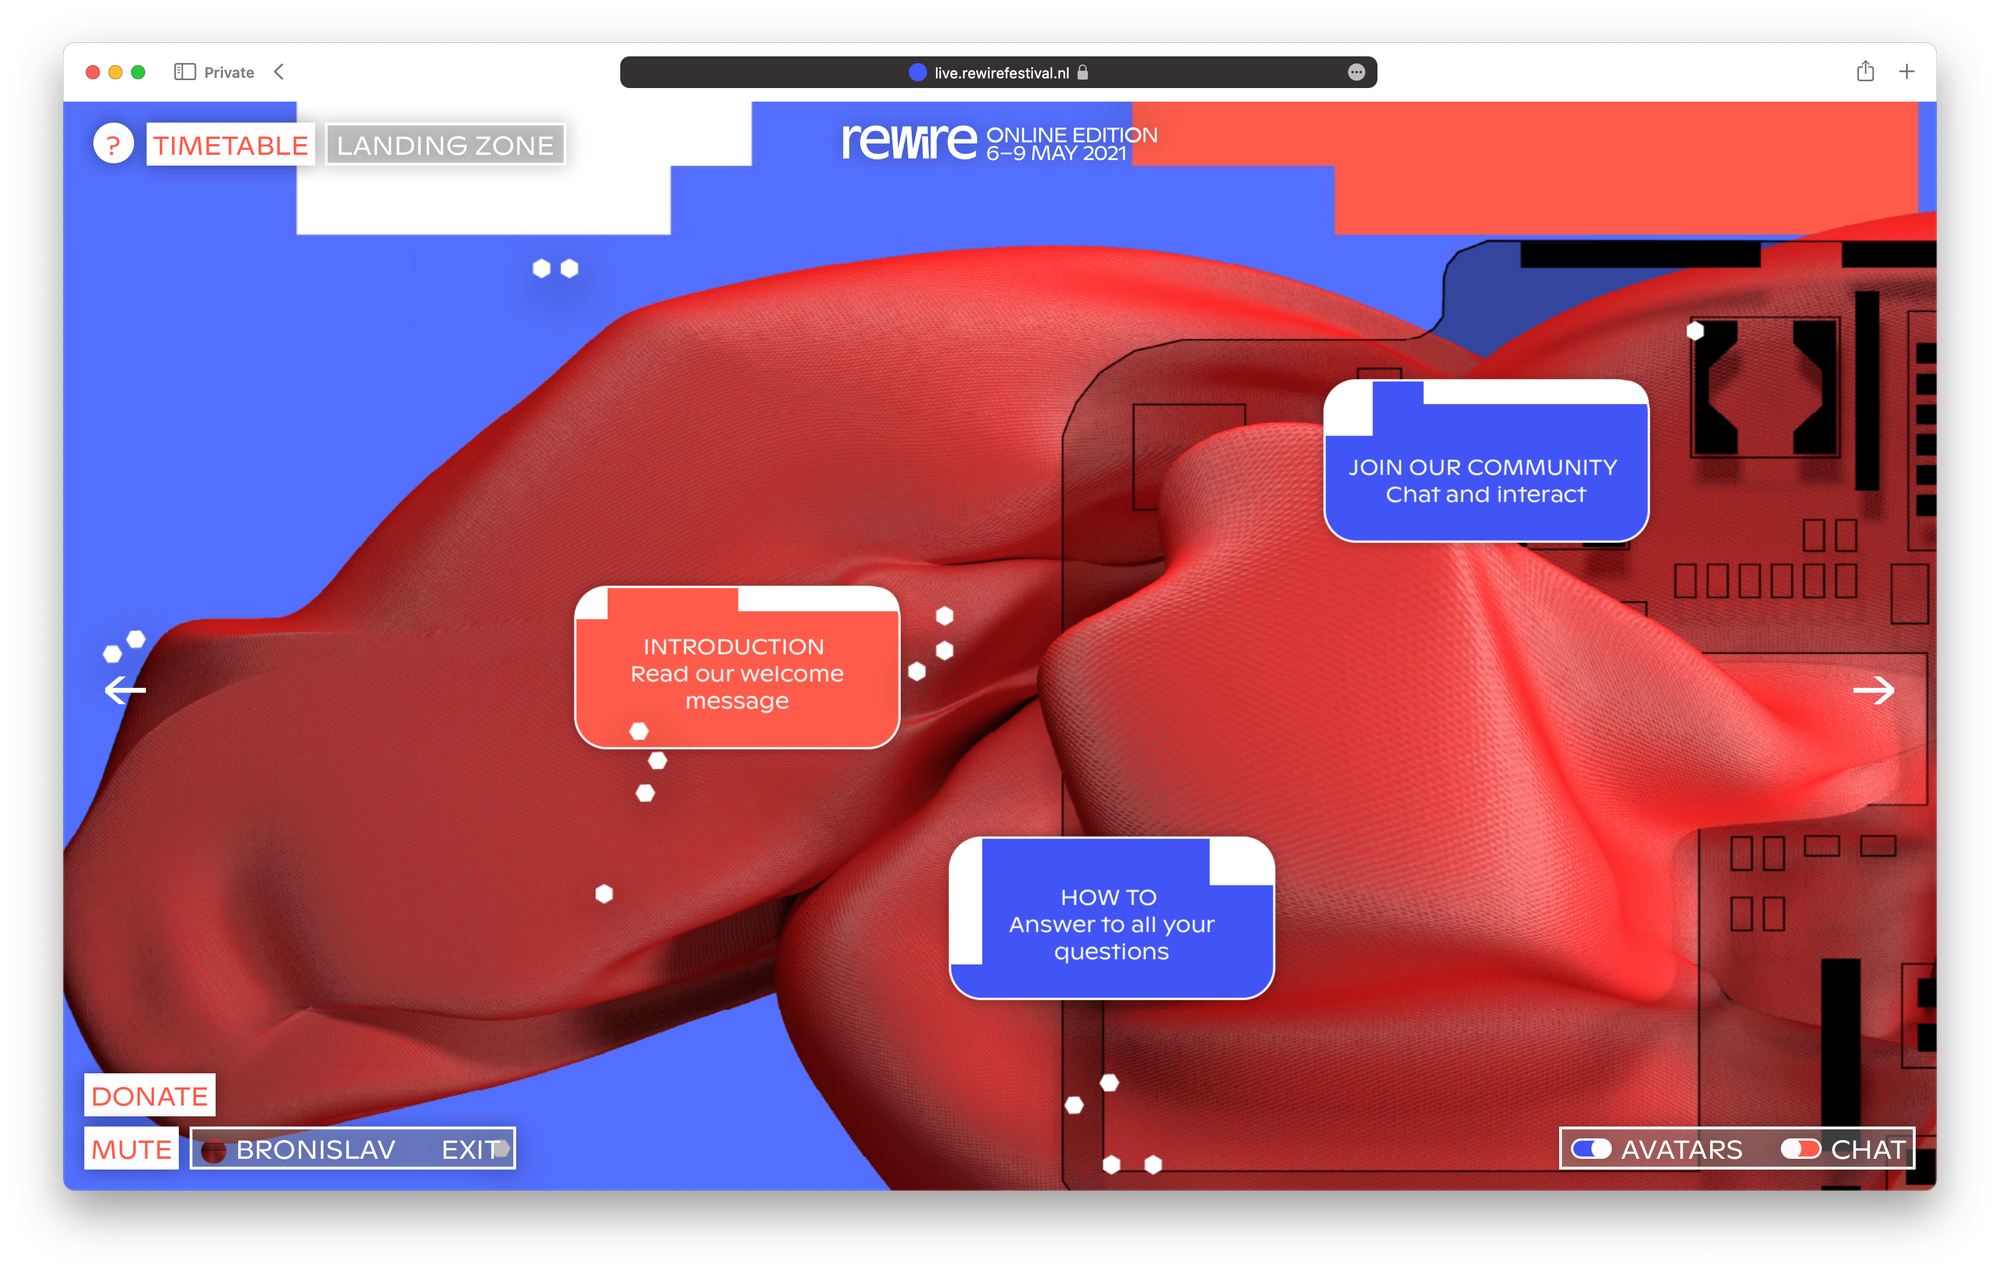
Task: Select the Landing Zone tab
Action: click(445, 145)
